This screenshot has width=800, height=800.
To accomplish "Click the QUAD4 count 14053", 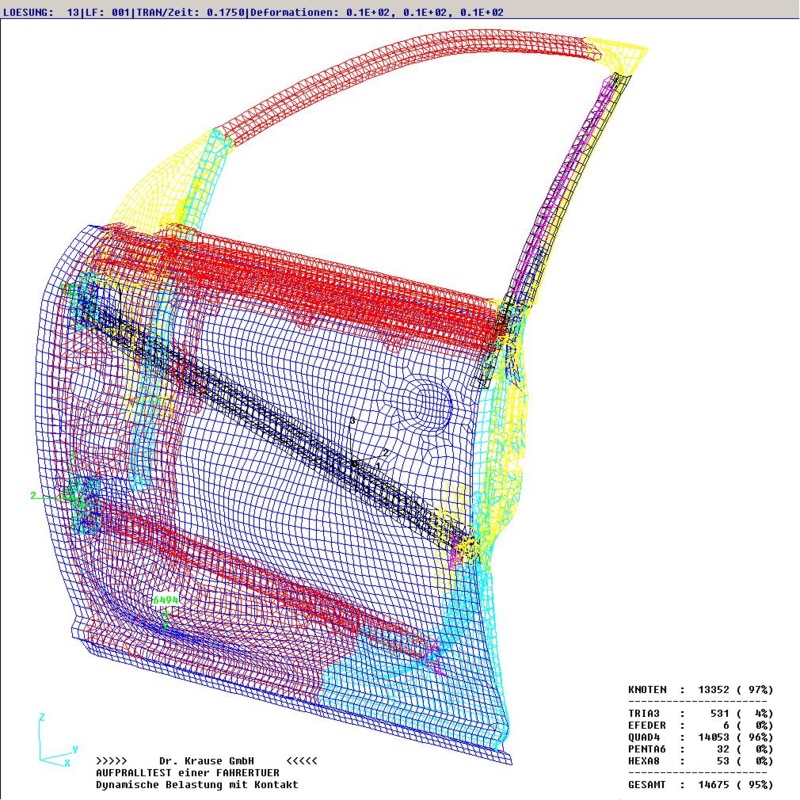I will (714, 737).
